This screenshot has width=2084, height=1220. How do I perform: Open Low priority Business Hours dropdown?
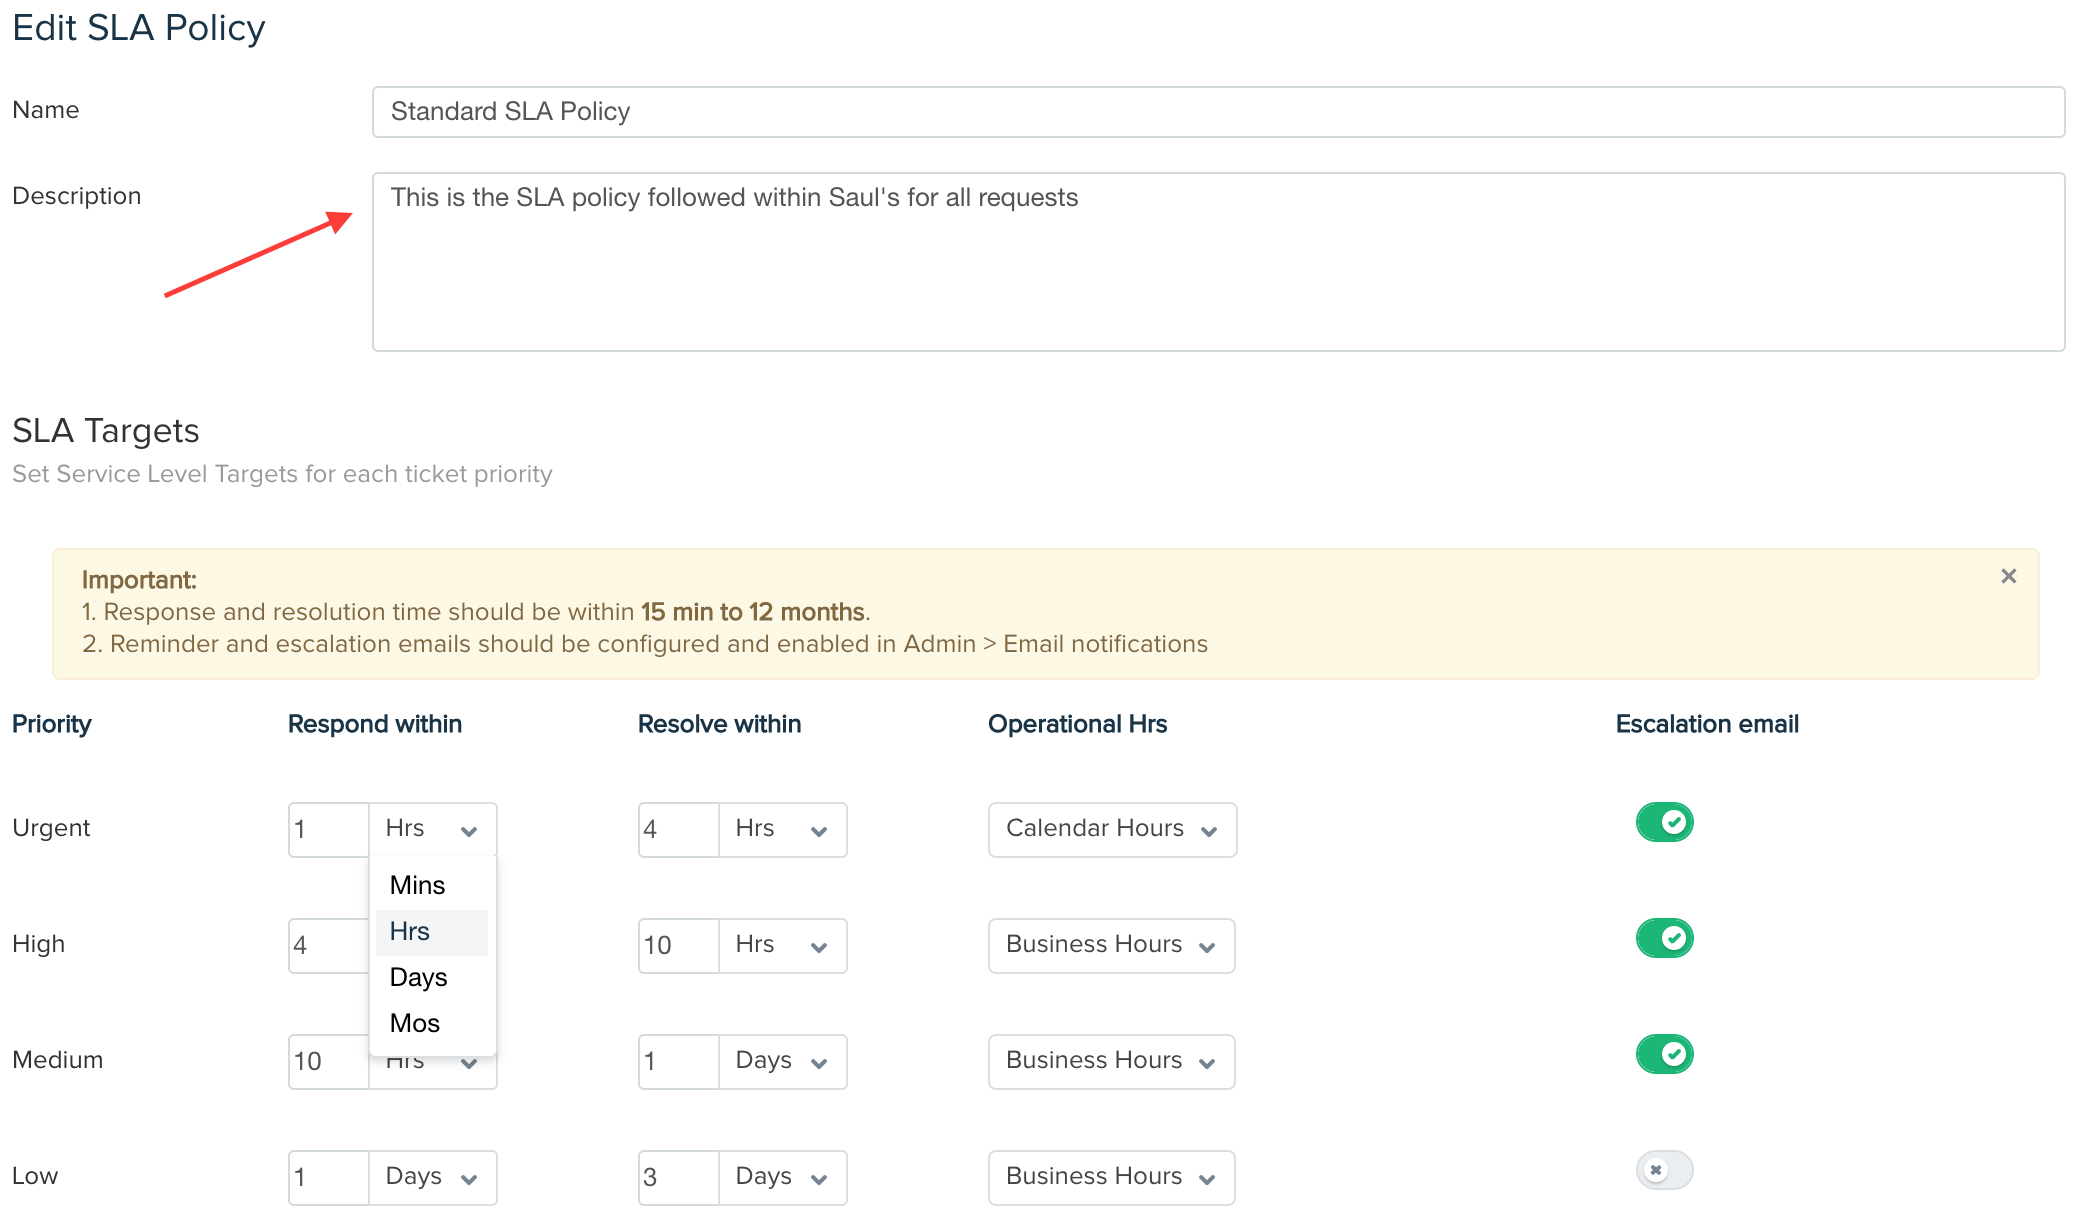tap(1111, 1177)
